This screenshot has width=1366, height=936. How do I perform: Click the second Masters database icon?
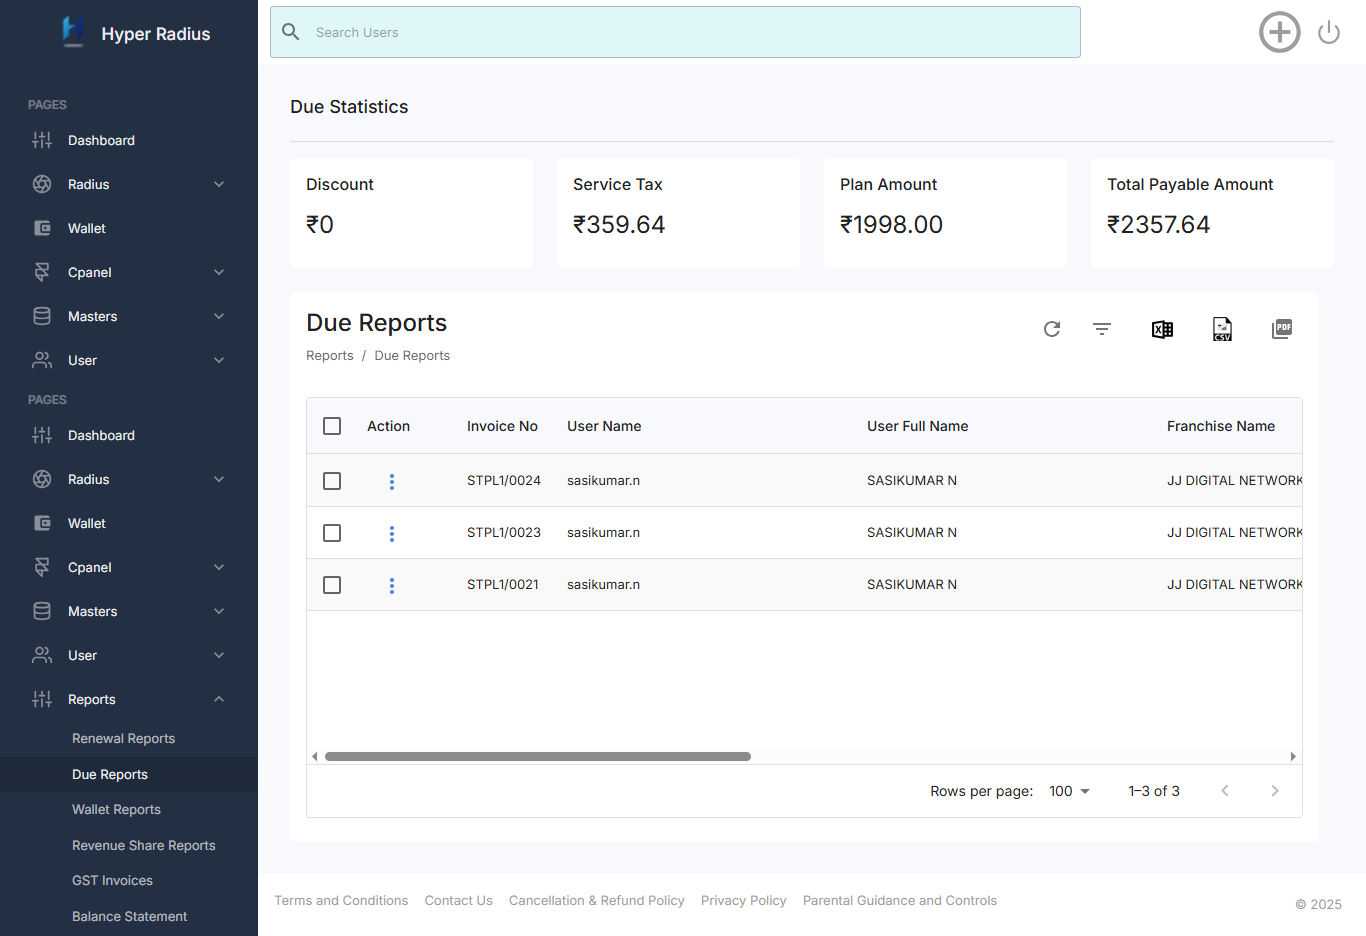coord(42,611)
